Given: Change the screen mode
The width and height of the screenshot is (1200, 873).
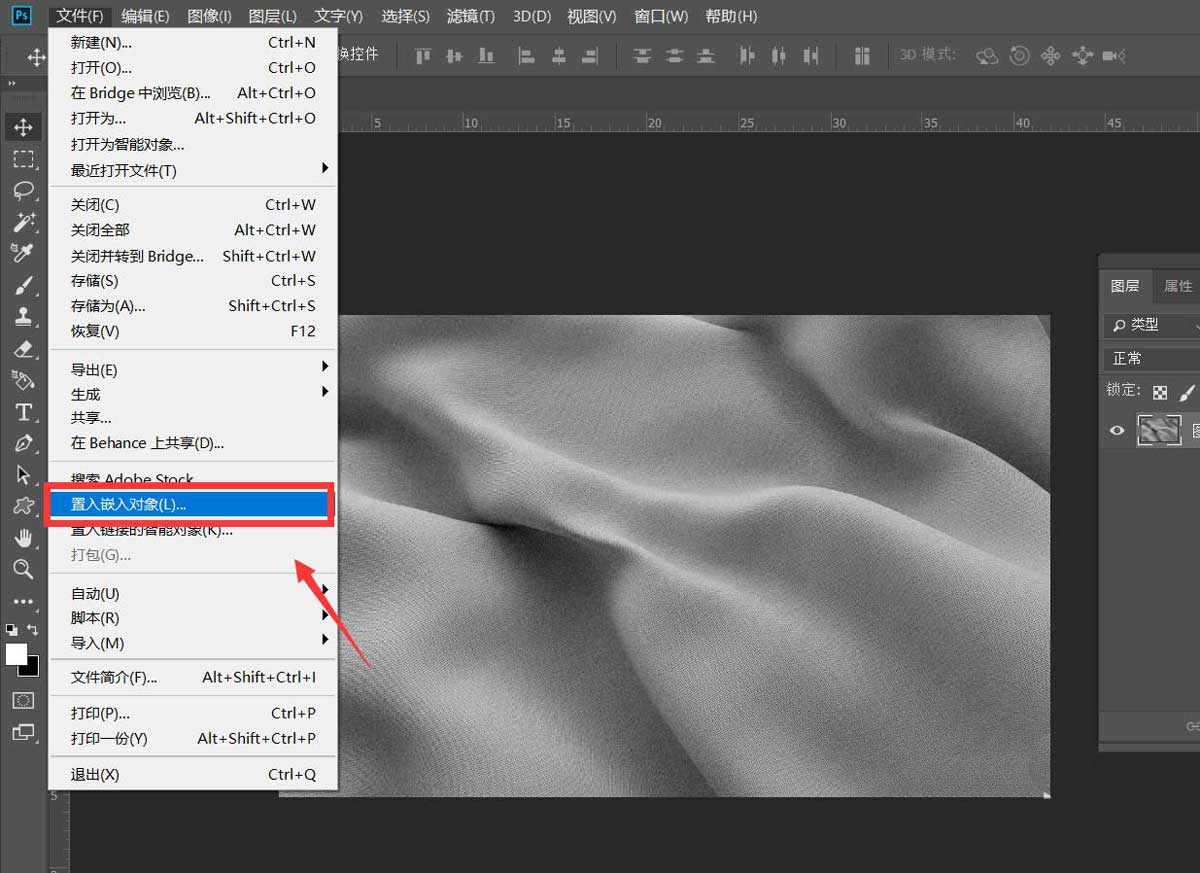Looking at the screenshot, I should (x=23, y=732).
